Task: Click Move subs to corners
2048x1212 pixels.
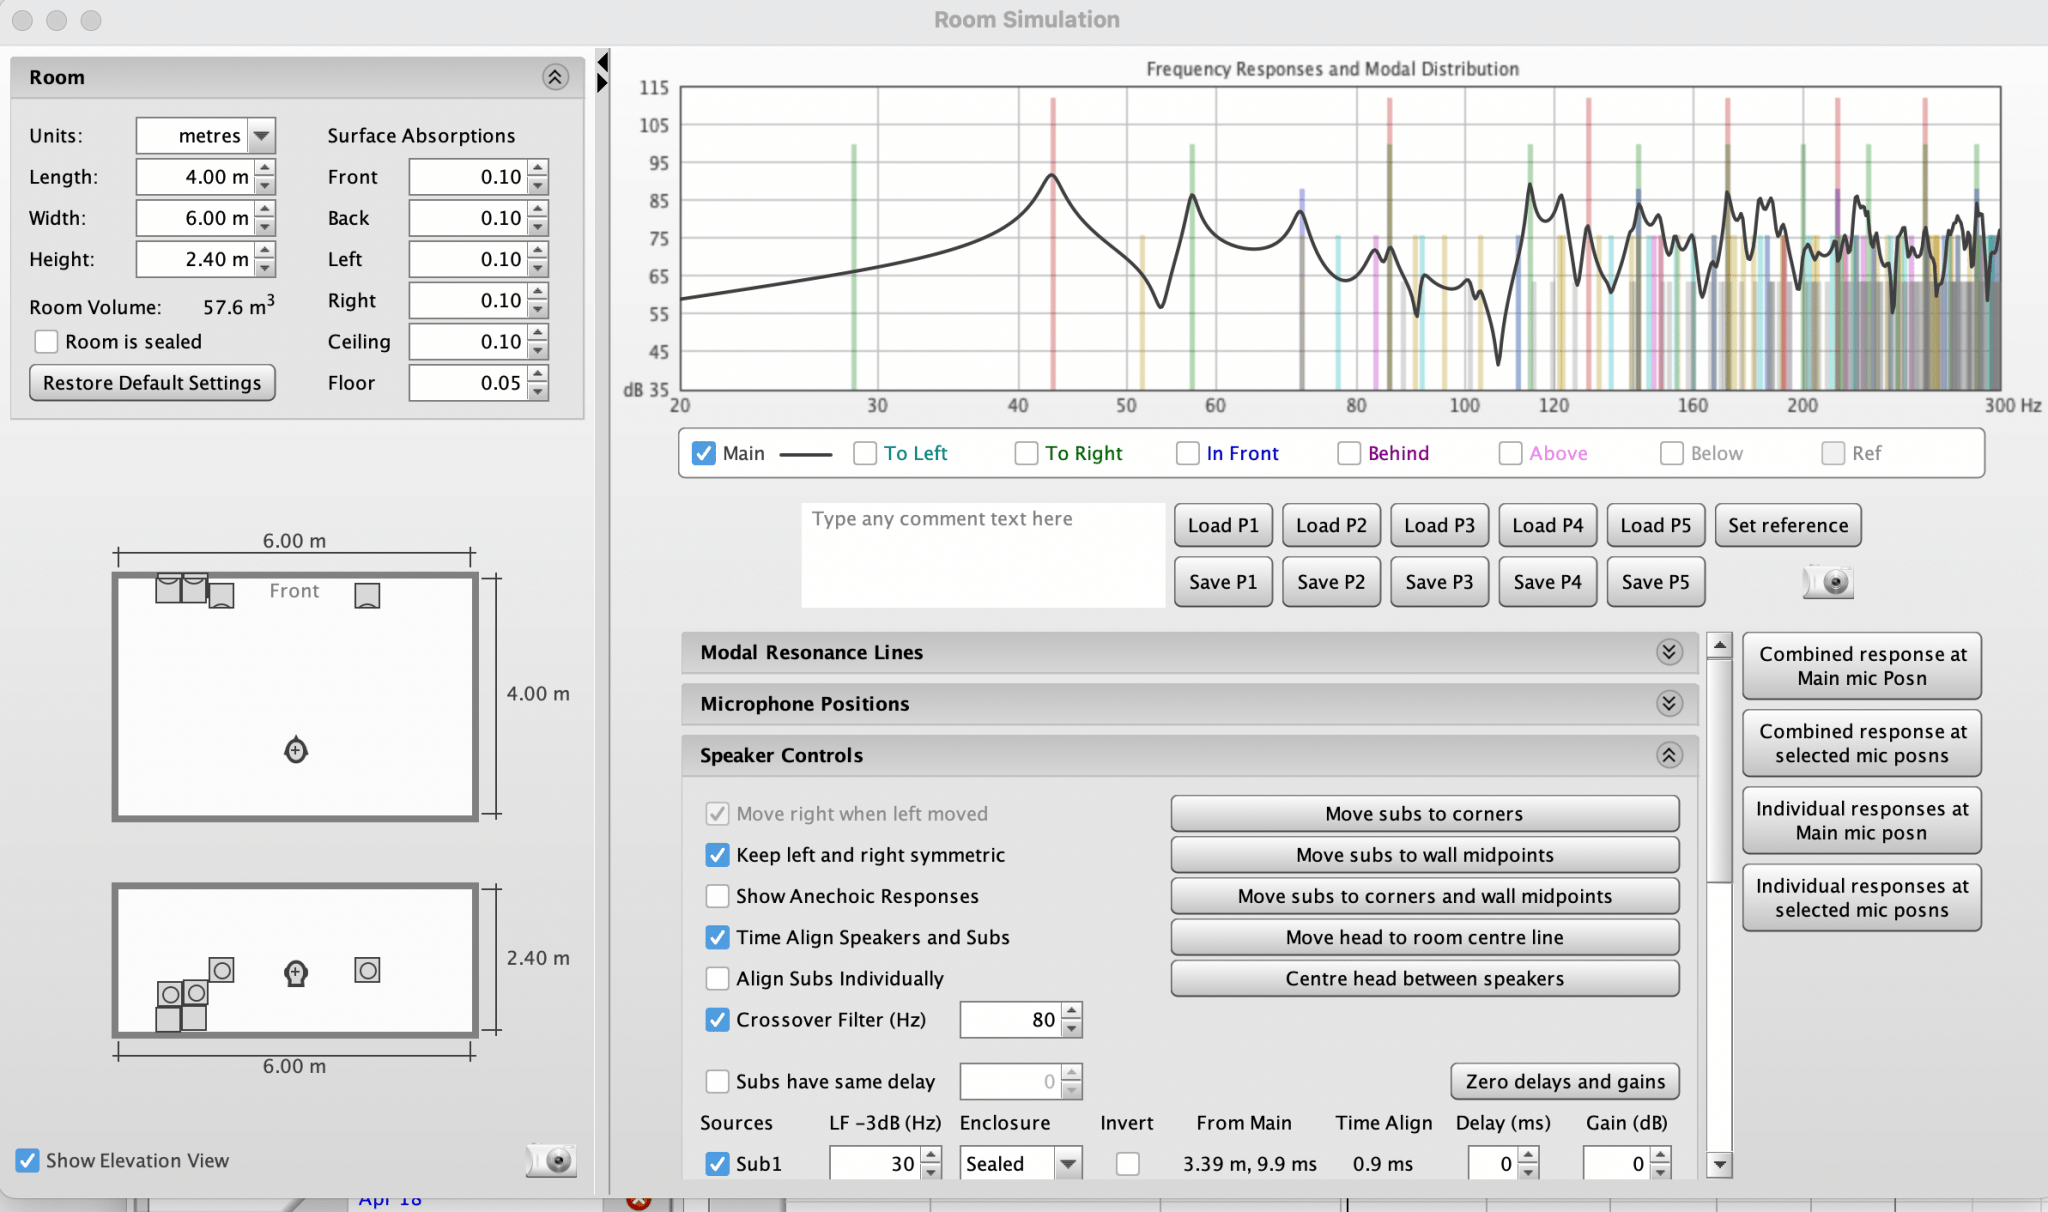Action: pyautogui.click(x=1424, y=813)
